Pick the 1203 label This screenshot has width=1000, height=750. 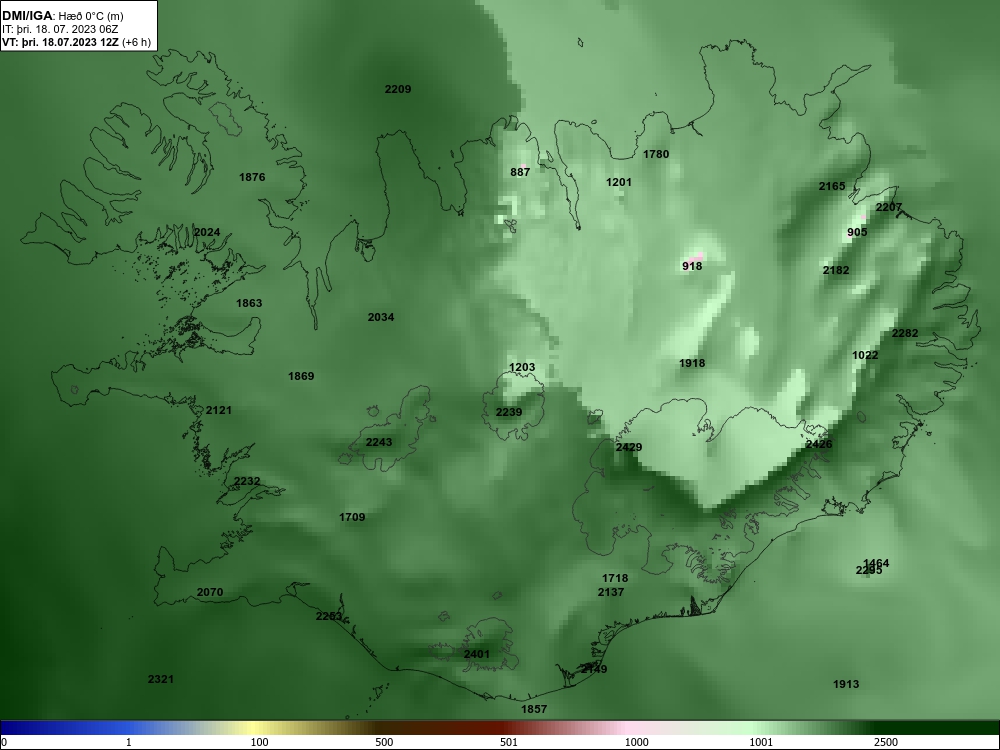(522, 367)
